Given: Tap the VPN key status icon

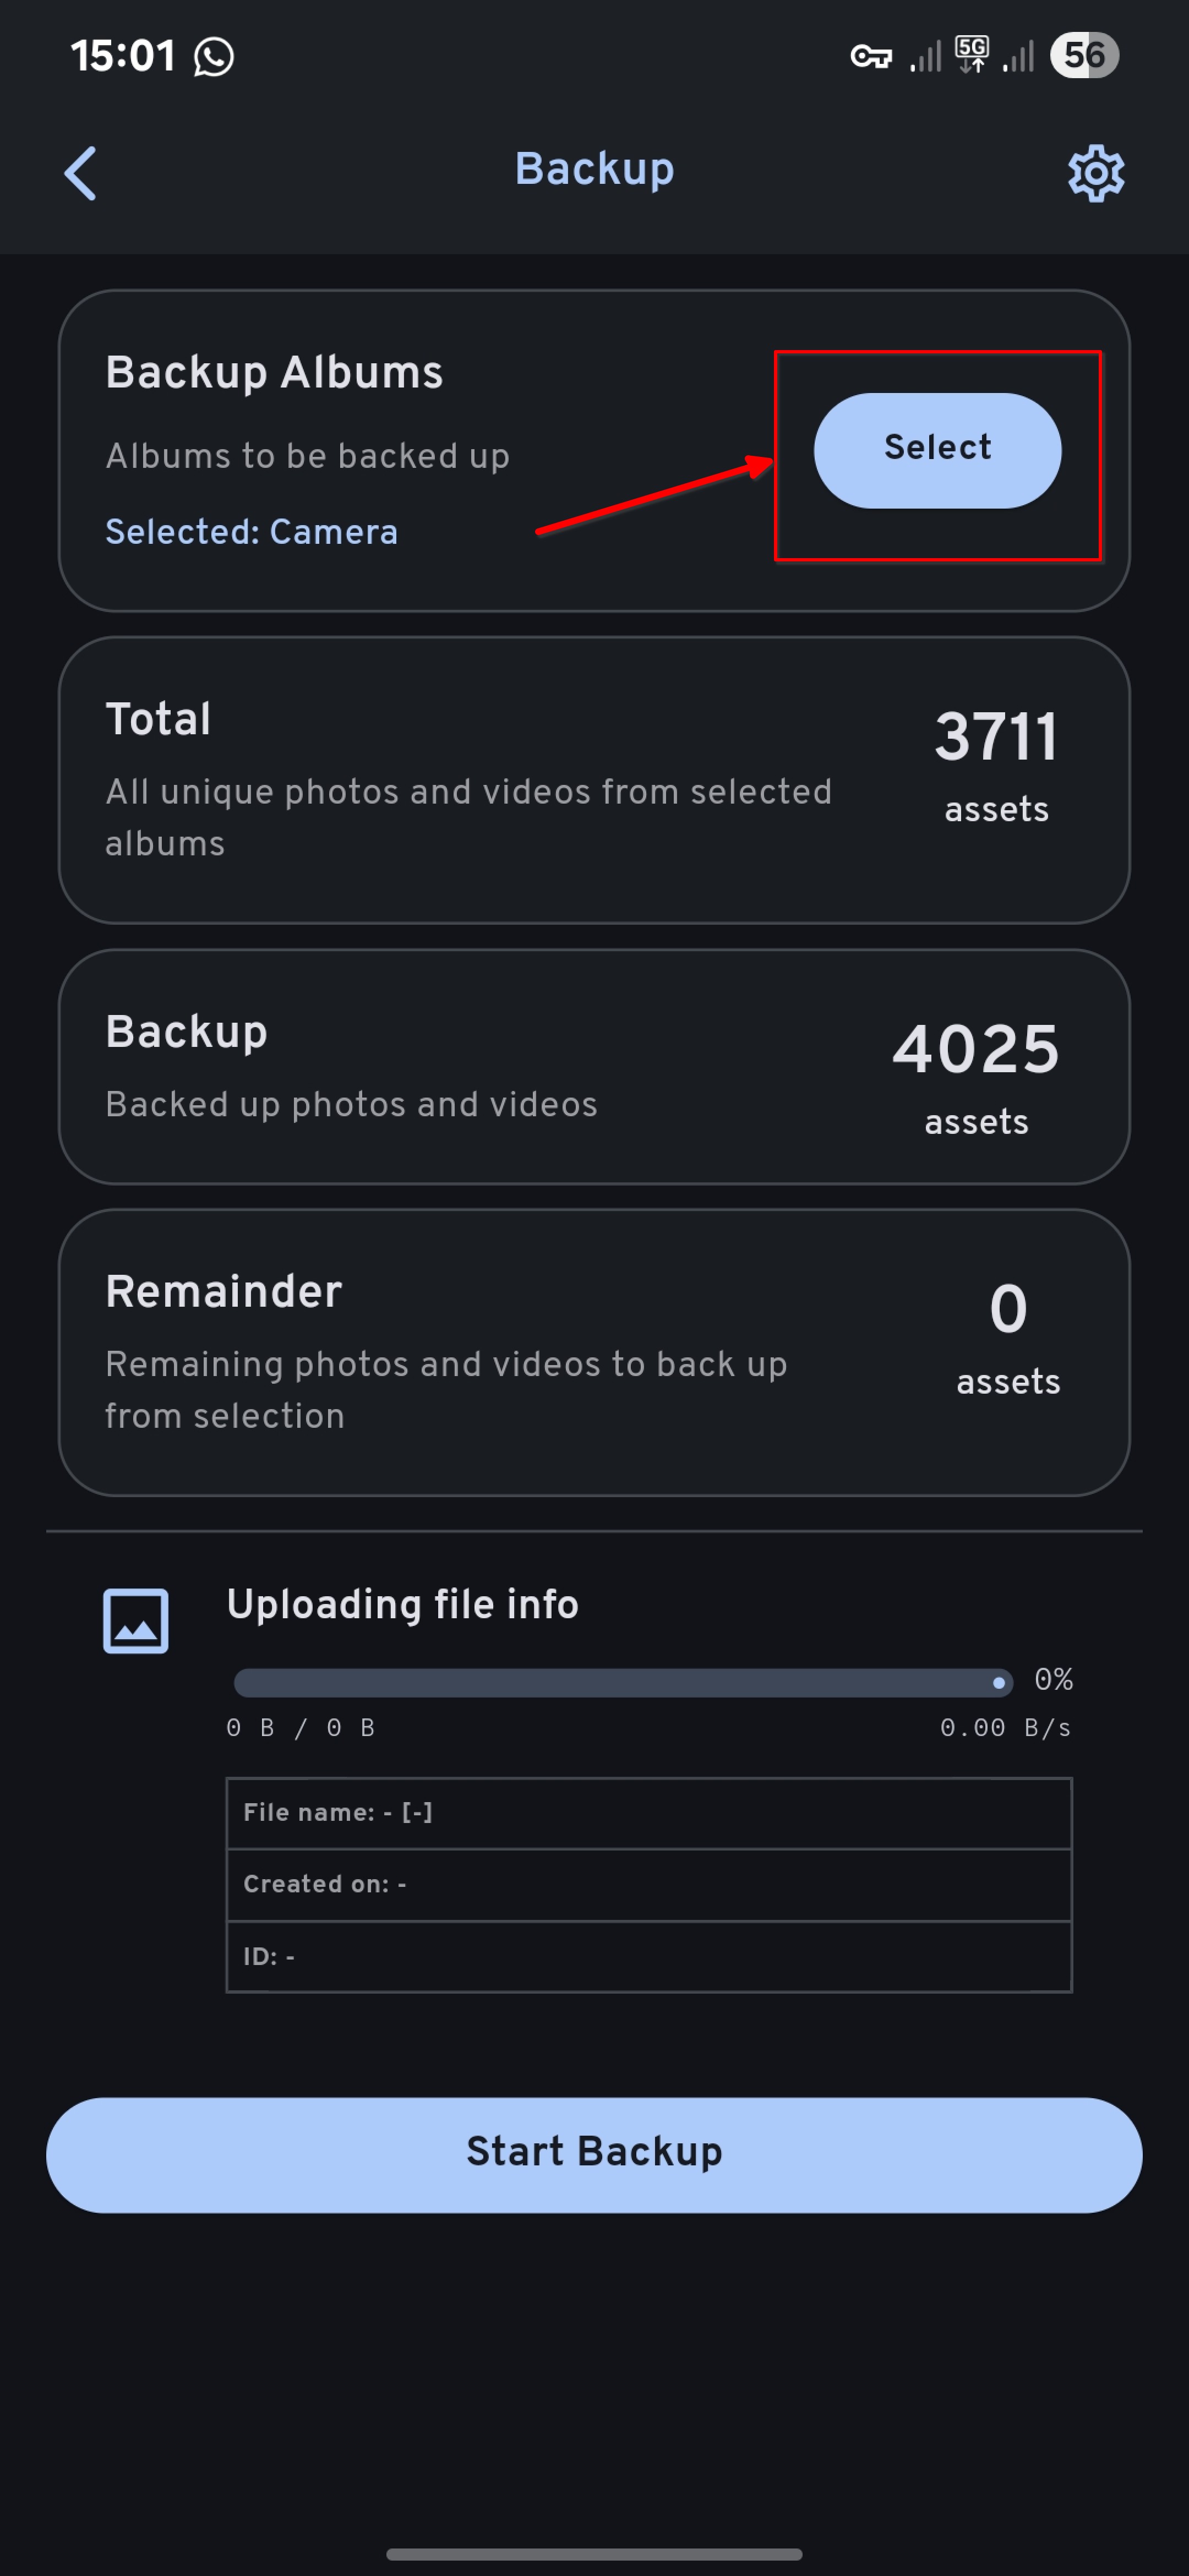Looking at the screenshot, I should pyautogui.click(x=870, y=57).
